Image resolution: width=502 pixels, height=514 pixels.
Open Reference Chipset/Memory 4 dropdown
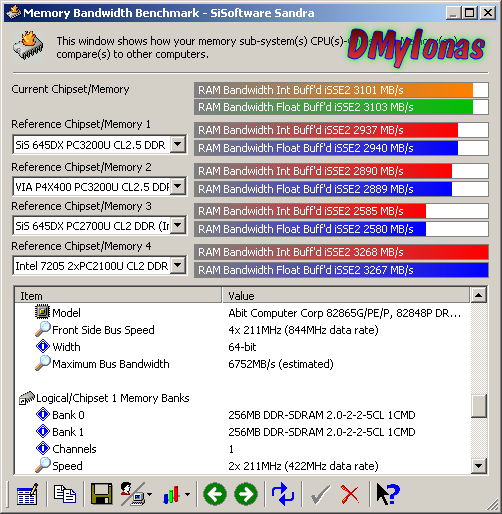178,266
